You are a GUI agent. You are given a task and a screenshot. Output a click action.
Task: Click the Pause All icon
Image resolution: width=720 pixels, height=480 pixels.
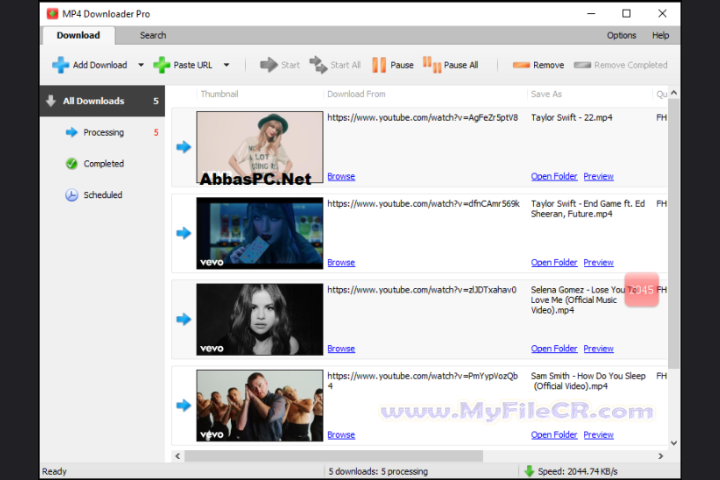pyautogui.click(x=432, y=65)
